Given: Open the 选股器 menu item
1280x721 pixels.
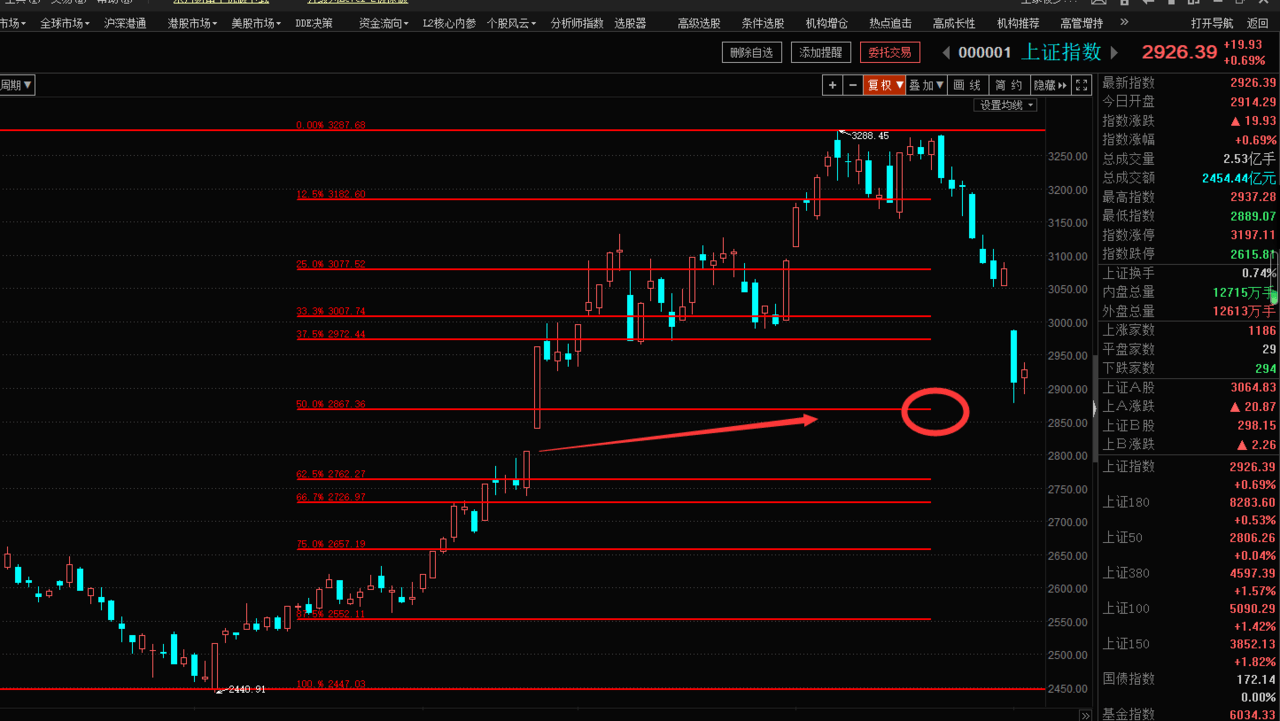Looking at the screenshot, I should (x=630, y=23).
